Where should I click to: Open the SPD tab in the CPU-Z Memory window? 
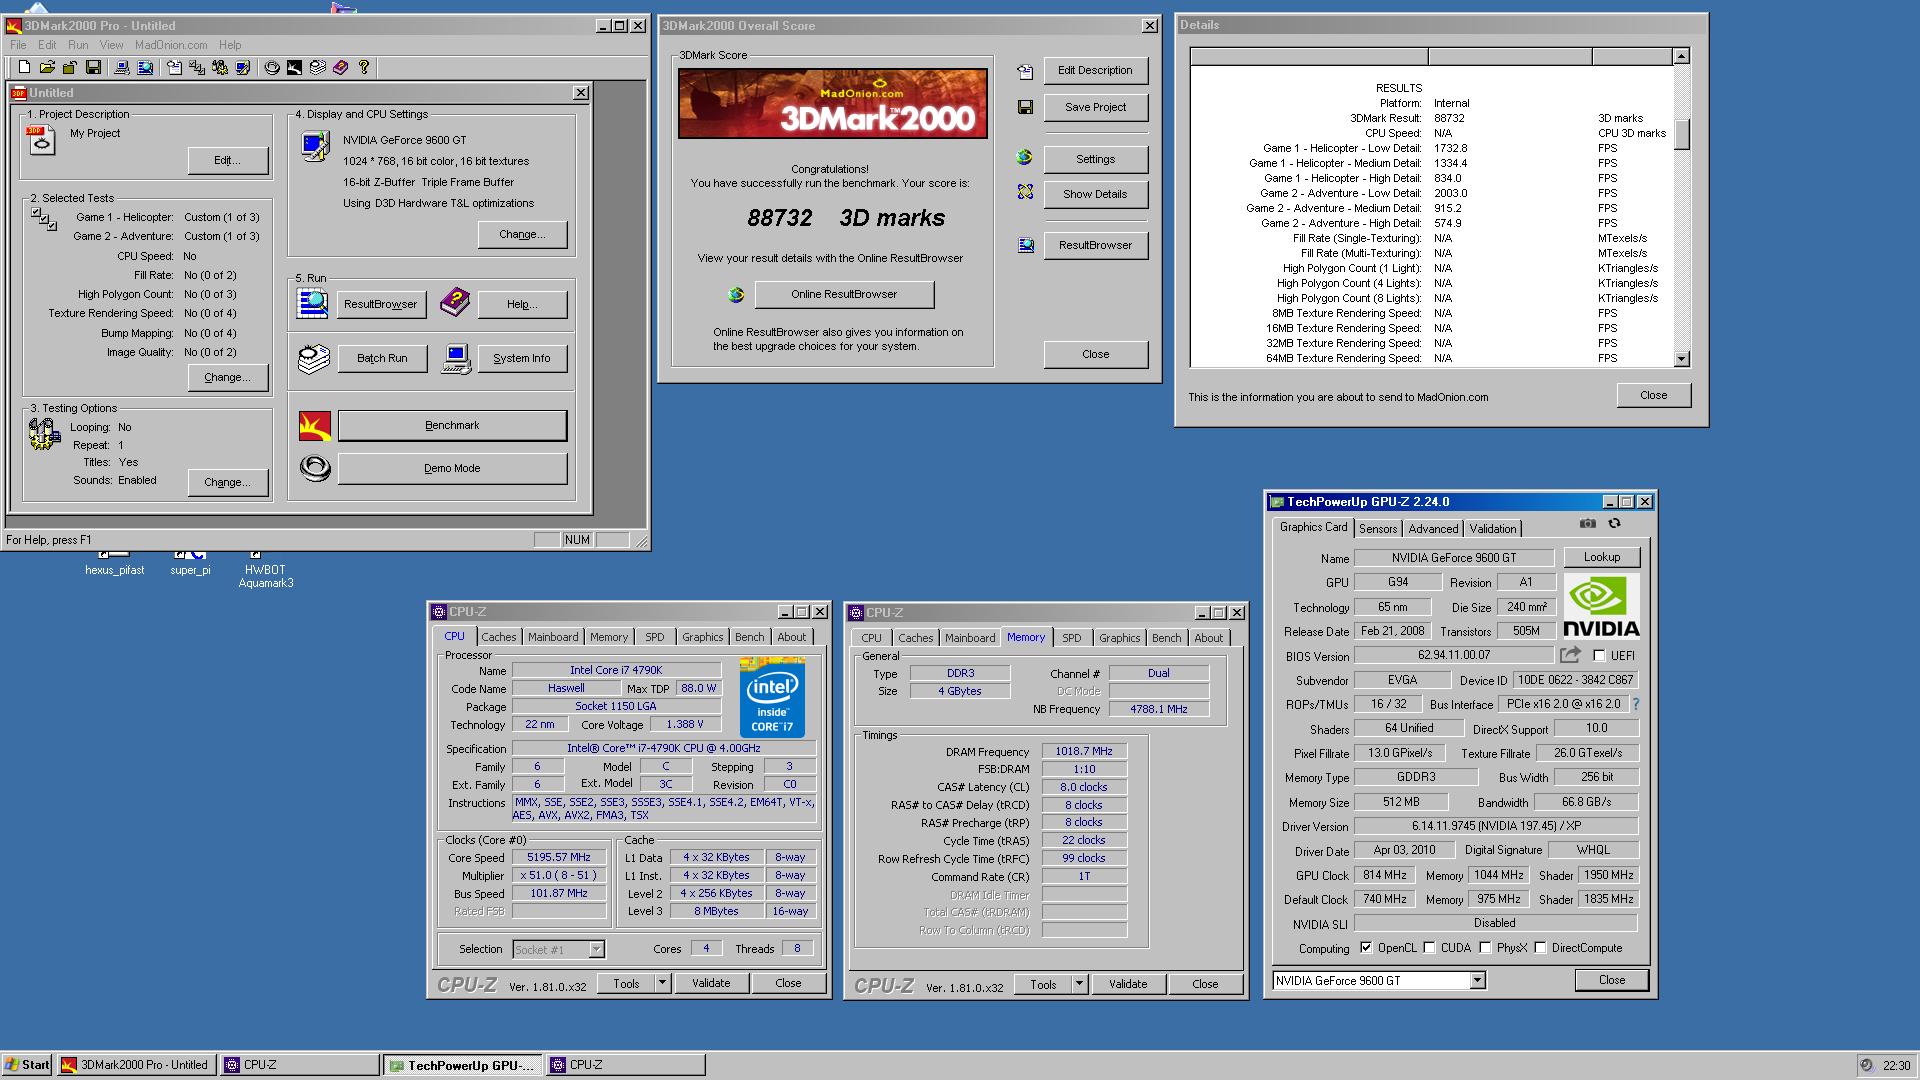pos(1071,638)
